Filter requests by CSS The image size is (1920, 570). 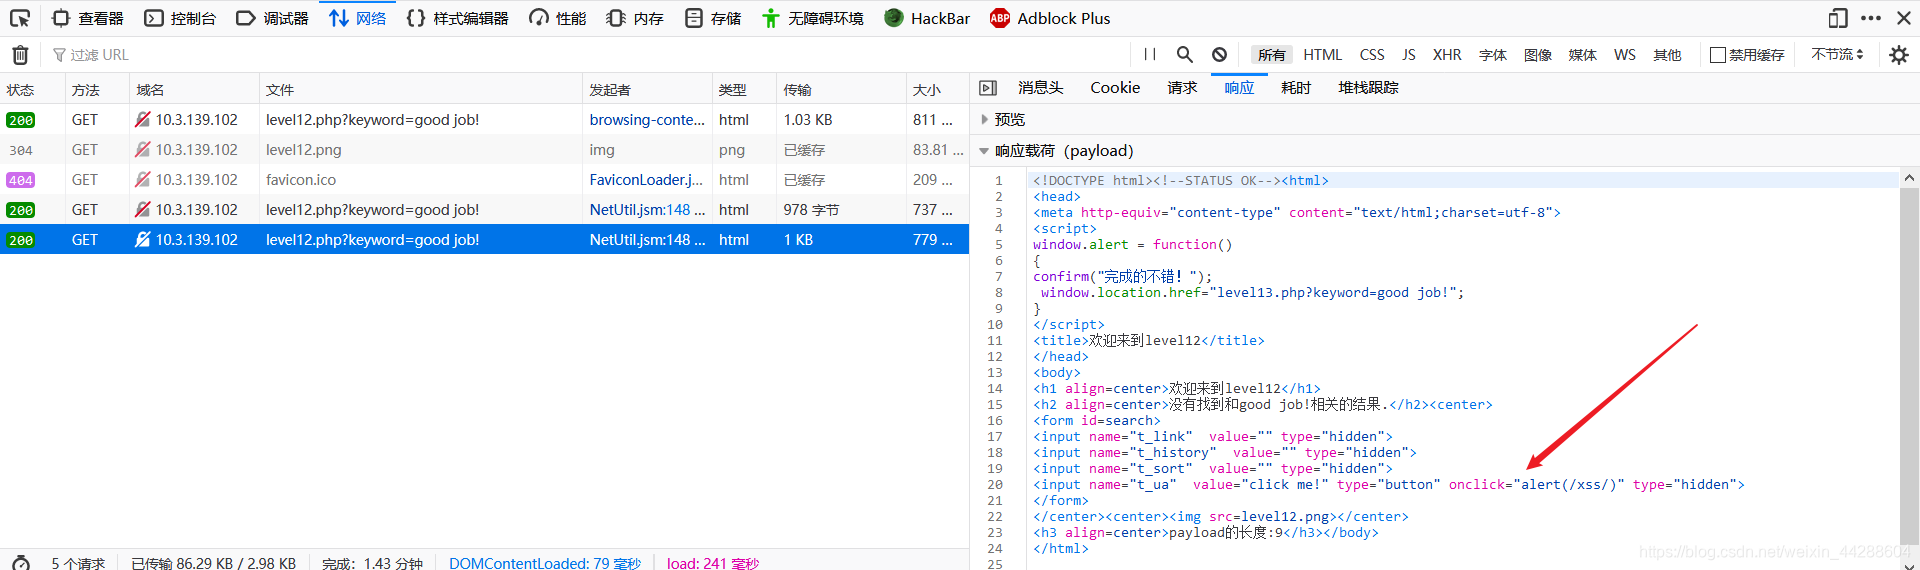coord(1372,55)
